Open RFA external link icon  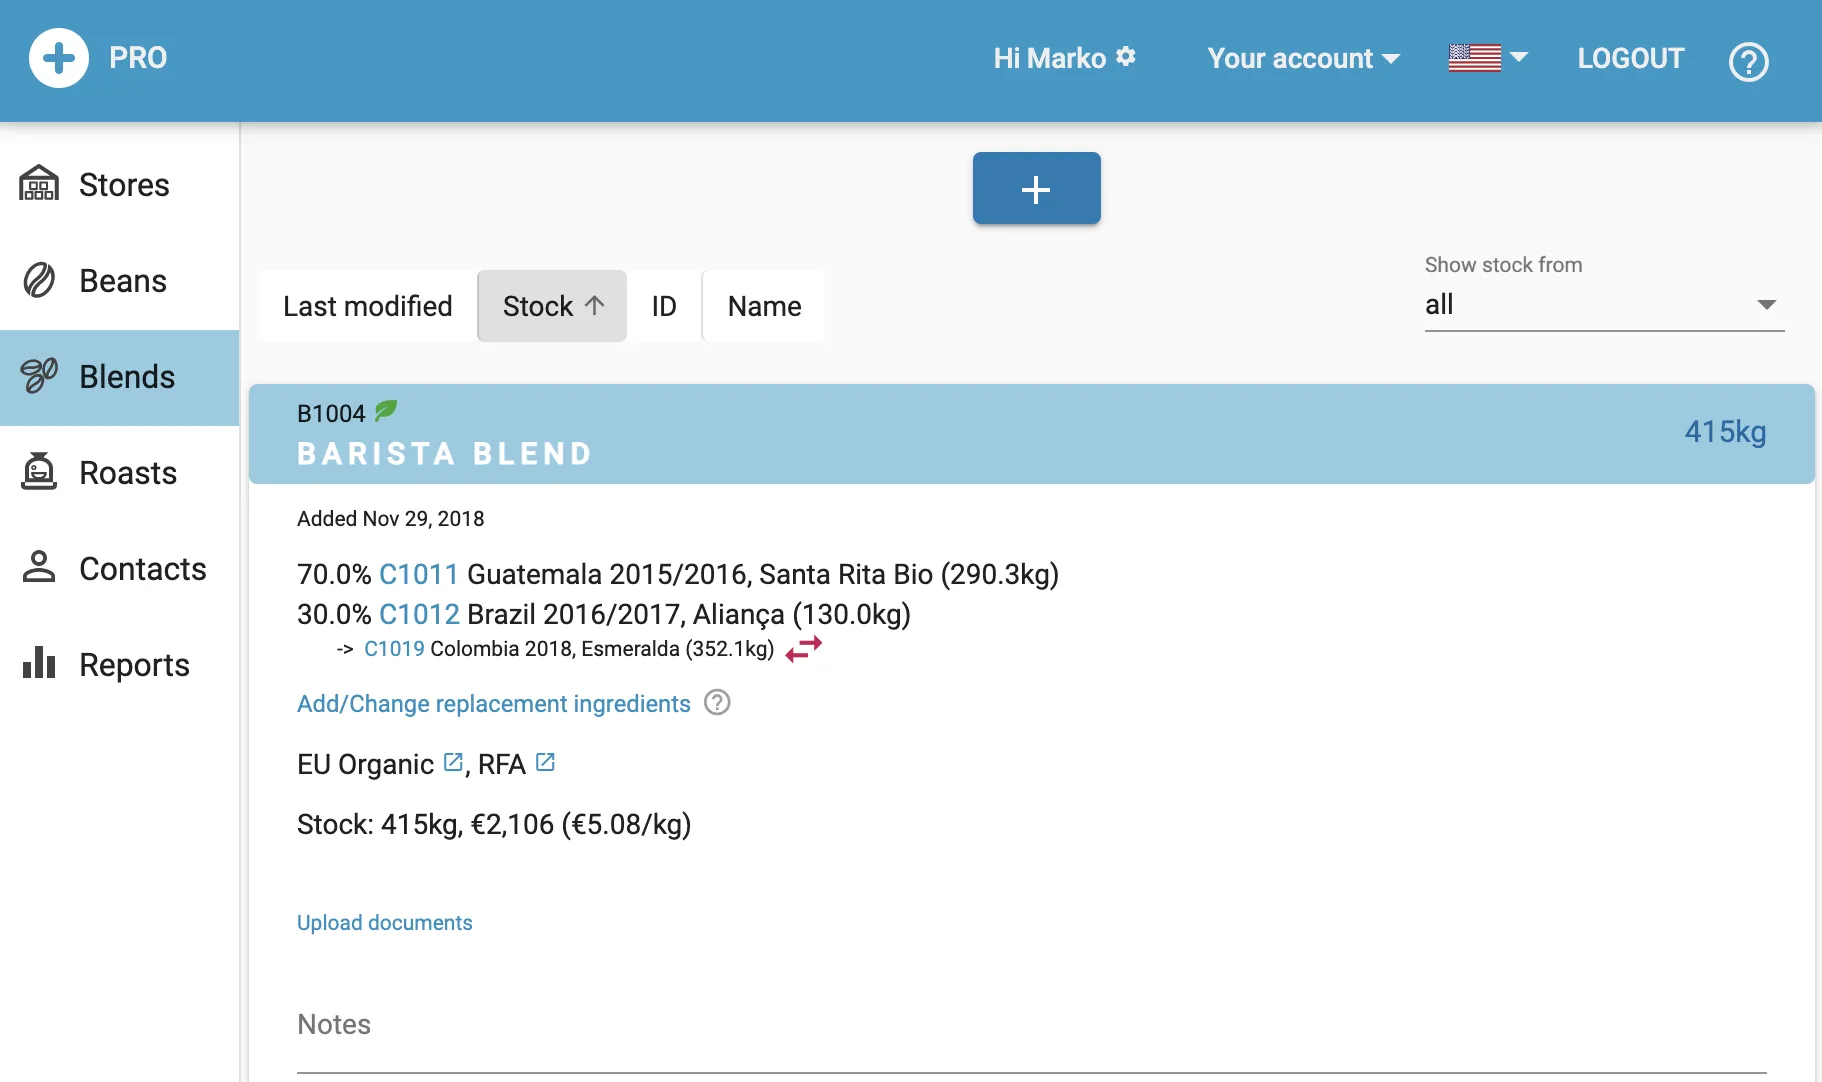(x=545, y=763)
